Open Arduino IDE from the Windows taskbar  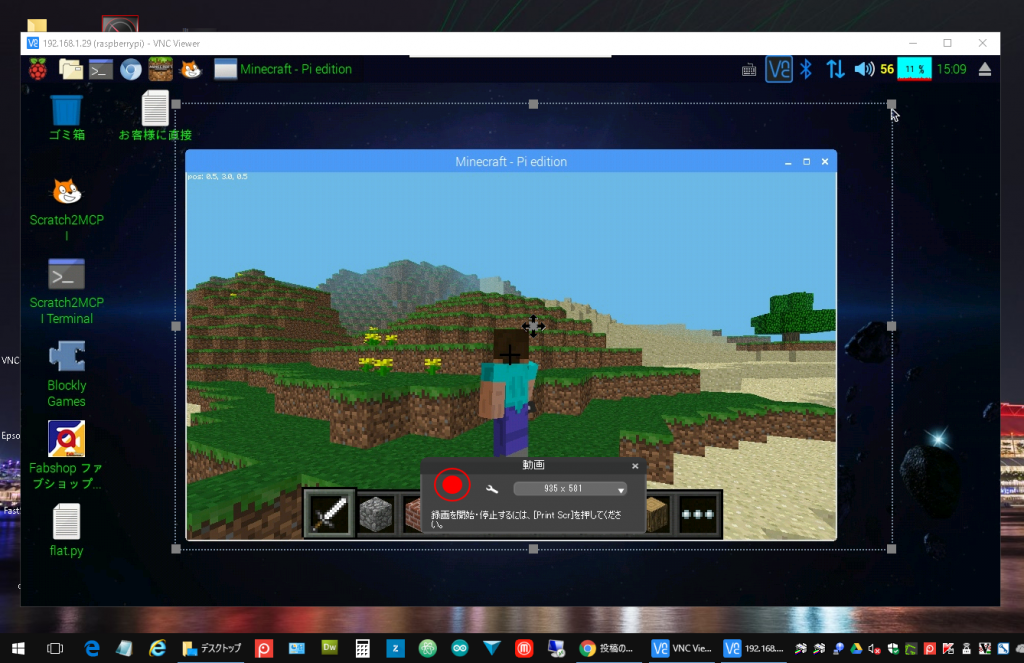(460, 648)
